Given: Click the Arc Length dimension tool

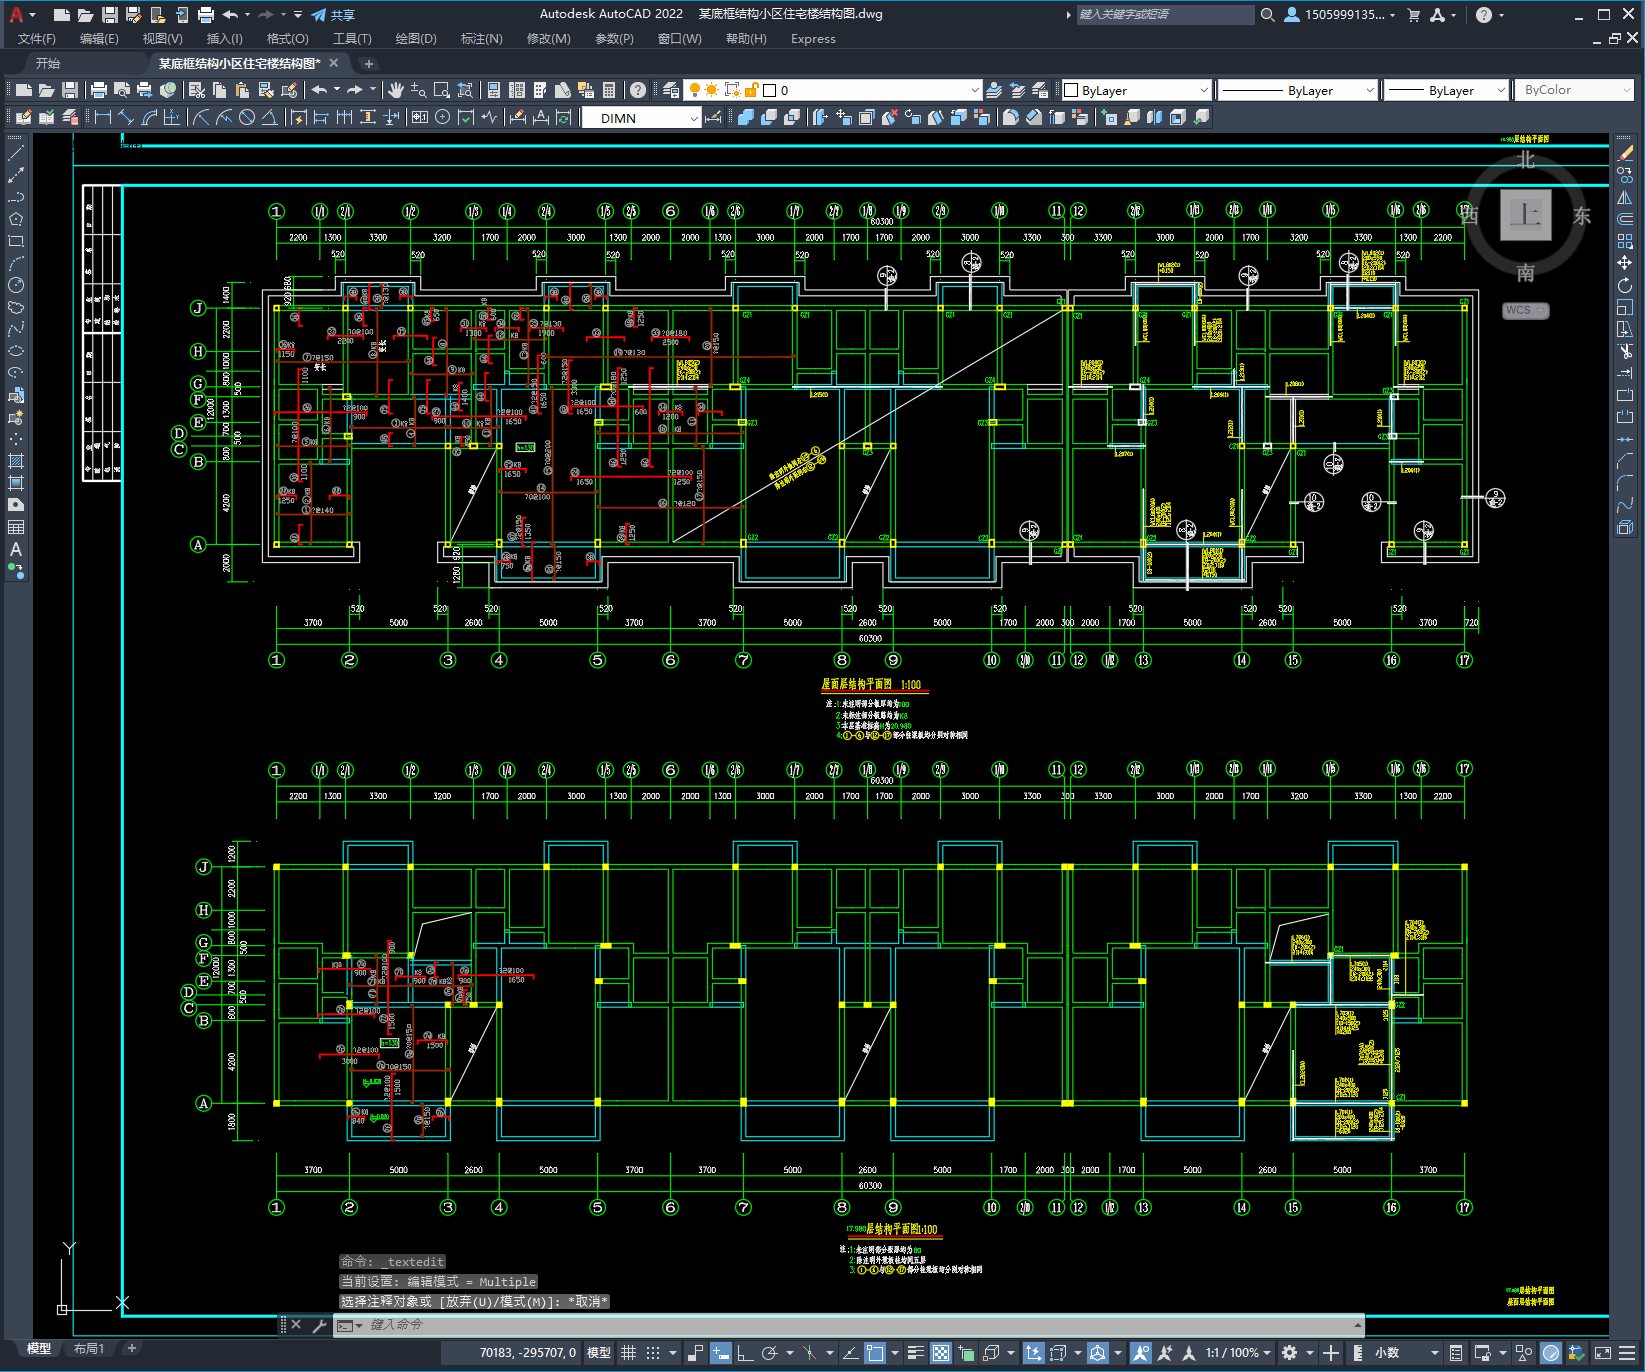Looking at the screenshot, I should 149,117.
